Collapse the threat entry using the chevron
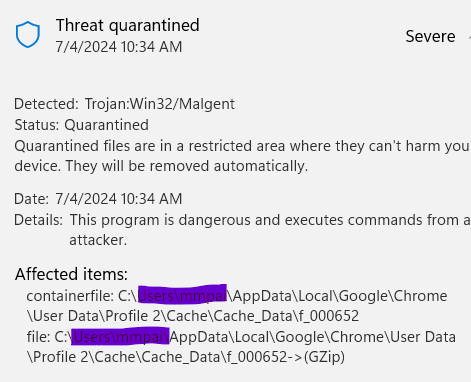 click(x=469, y=37)
